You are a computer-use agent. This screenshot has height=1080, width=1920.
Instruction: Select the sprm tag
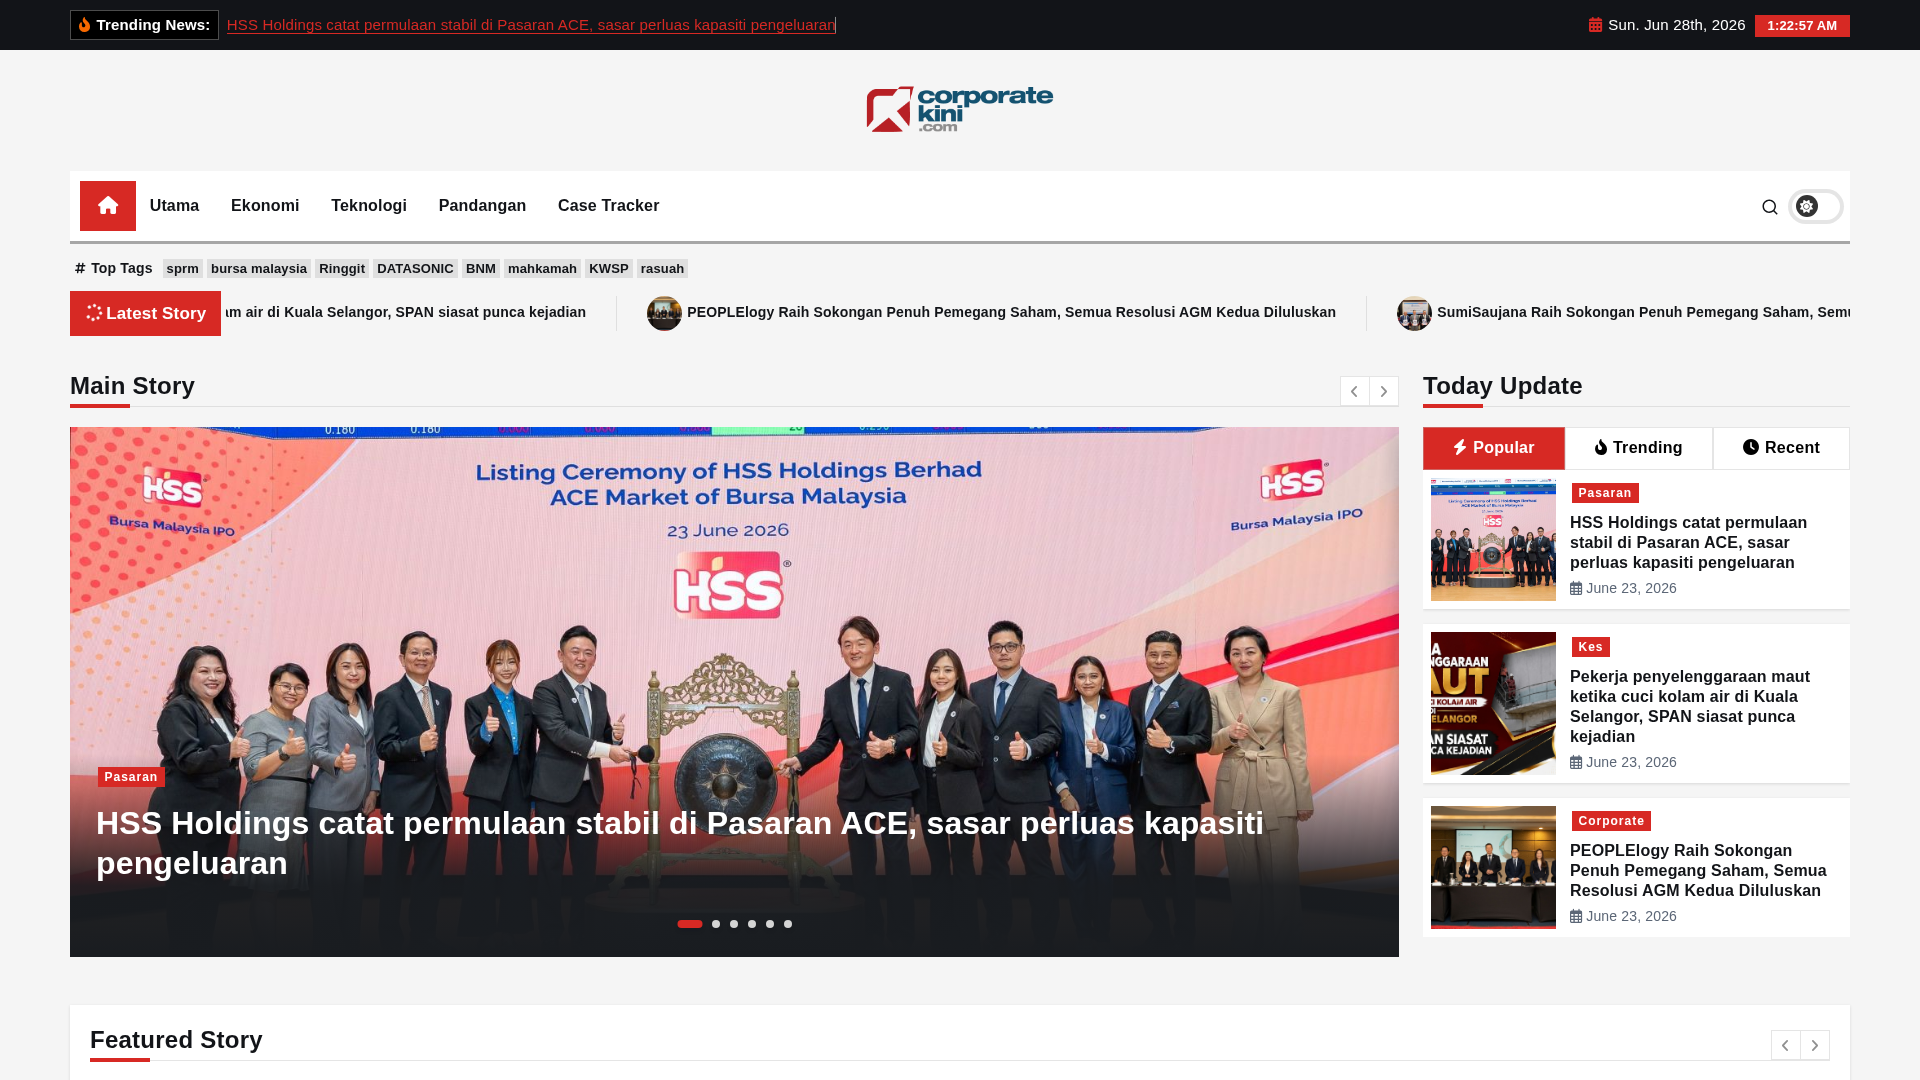pos(183,269)
